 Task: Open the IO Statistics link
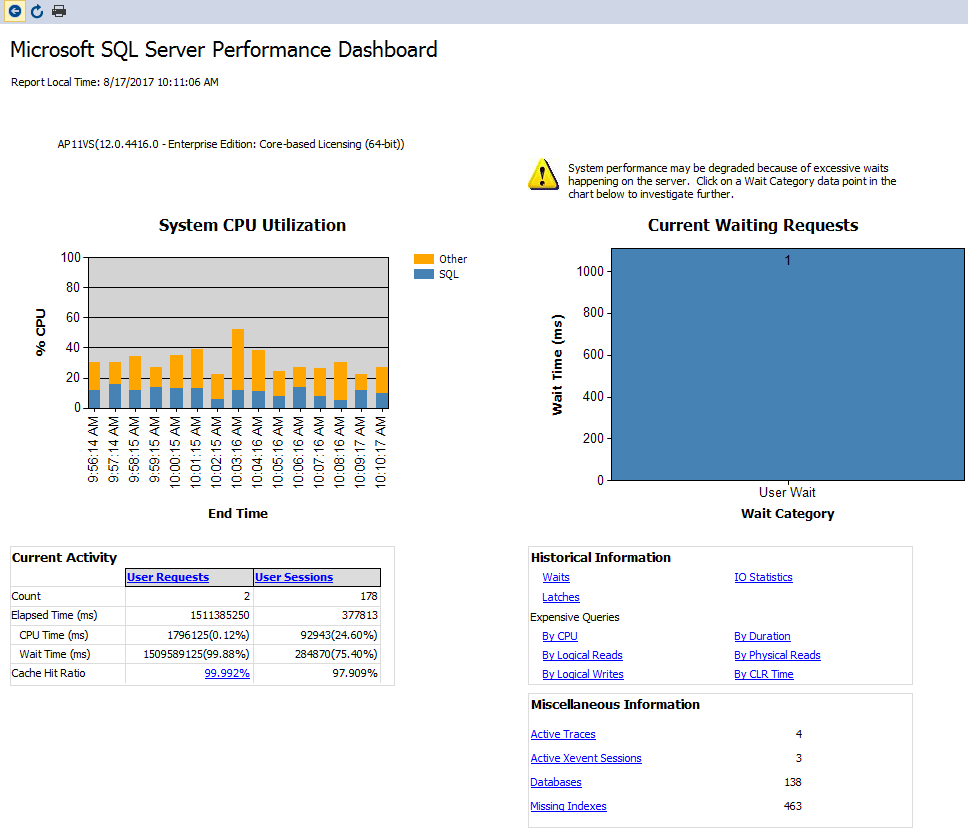tap(763, 577)
